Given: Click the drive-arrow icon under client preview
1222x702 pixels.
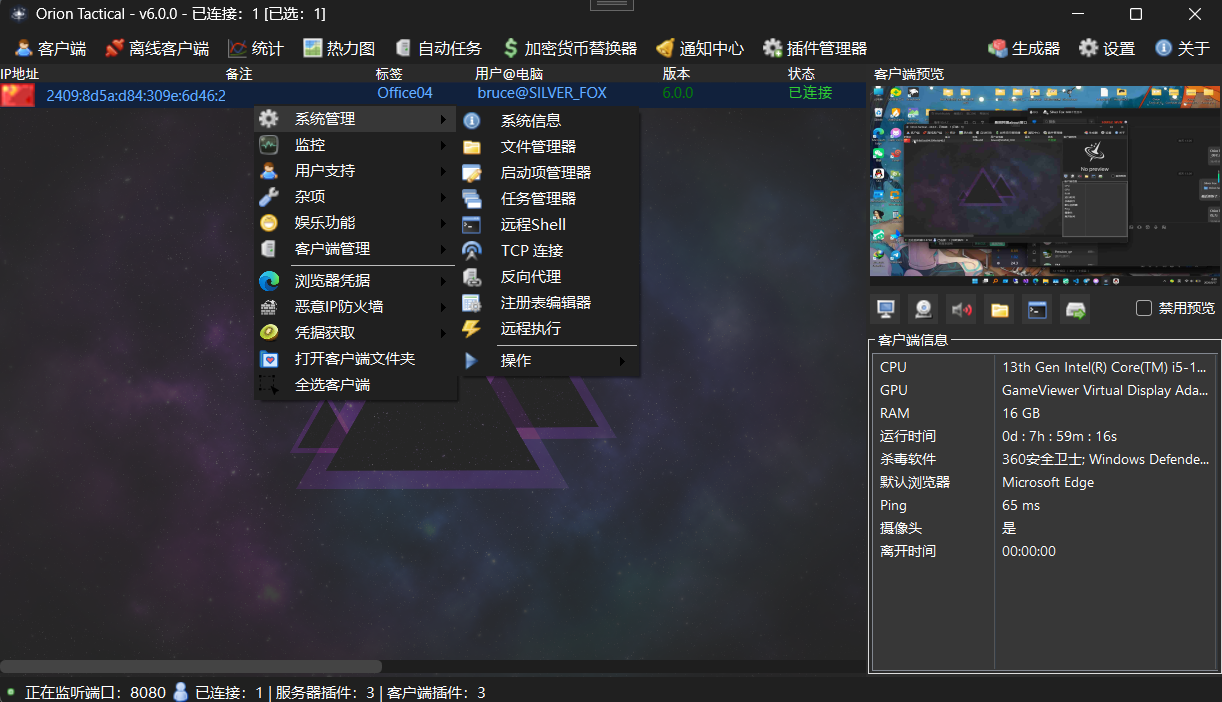Looking at the screenshot, I should pyautogui.click(x=1076, y=310).
